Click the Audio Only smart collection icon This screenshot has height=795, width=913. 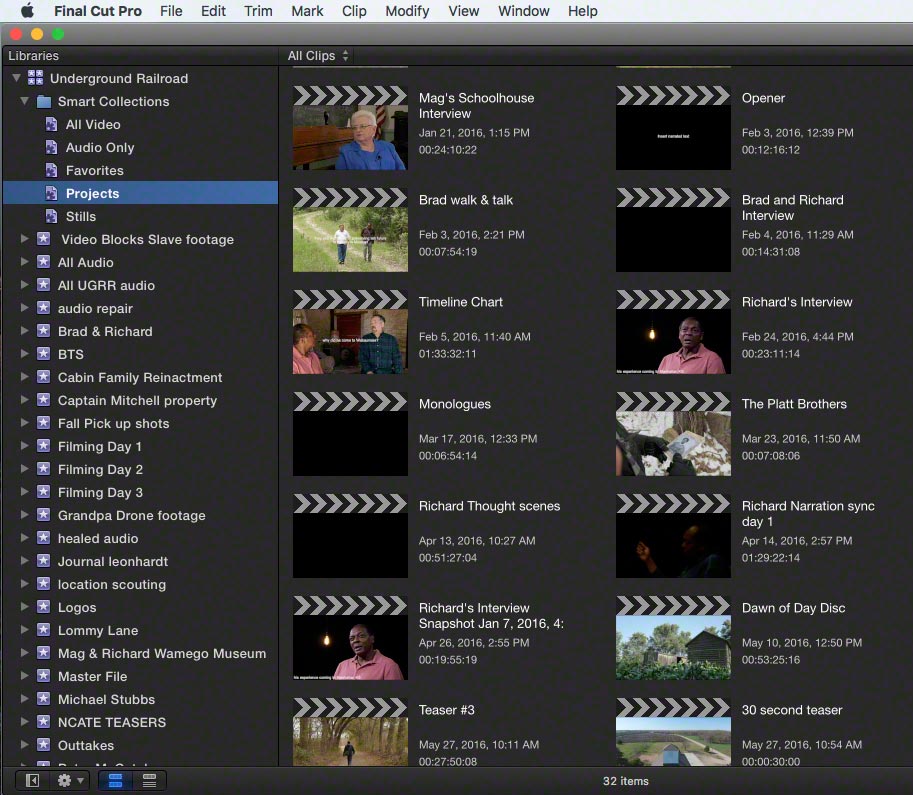tap(51, 147)
